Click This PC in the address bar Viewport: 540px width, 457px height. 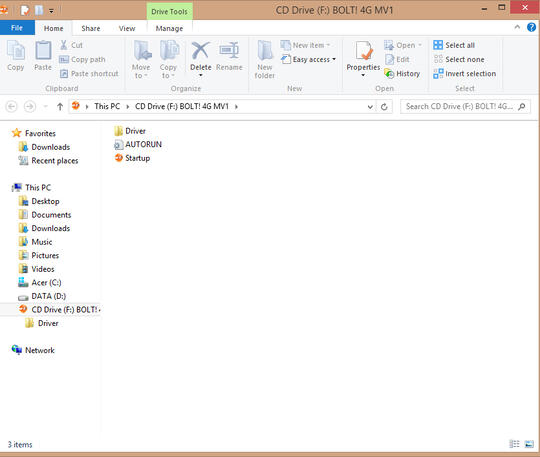[x=107, y=106]
